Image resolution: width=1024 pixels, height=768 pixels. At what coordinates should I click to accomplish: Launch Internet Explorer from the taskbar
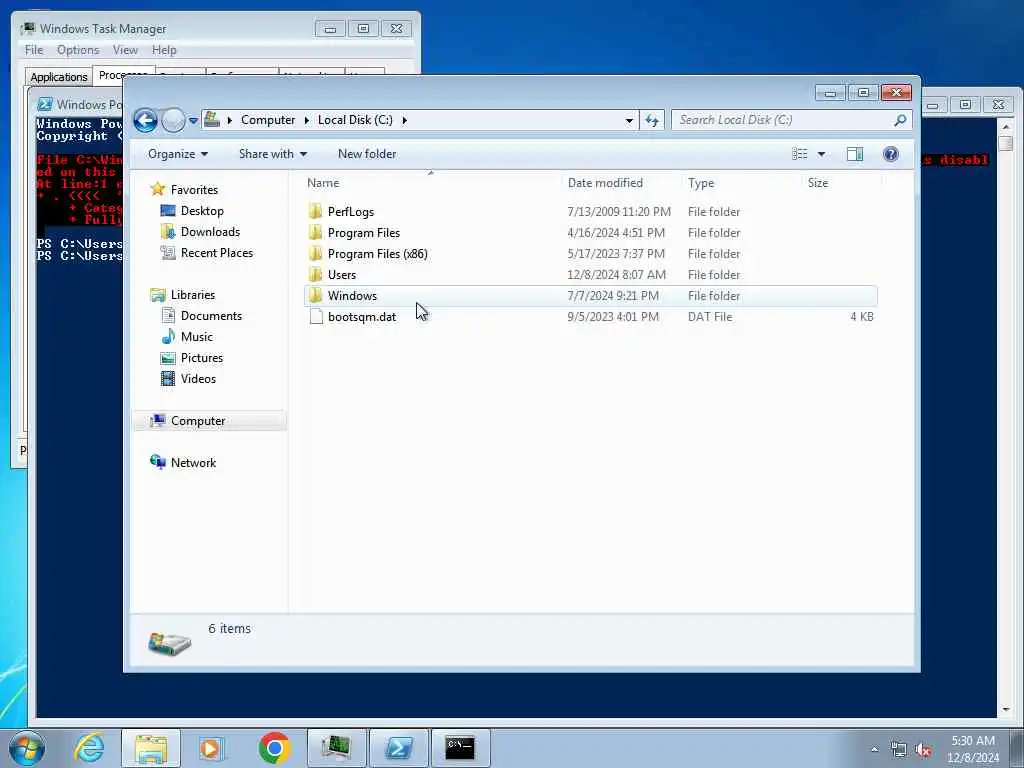click(89, 748)
